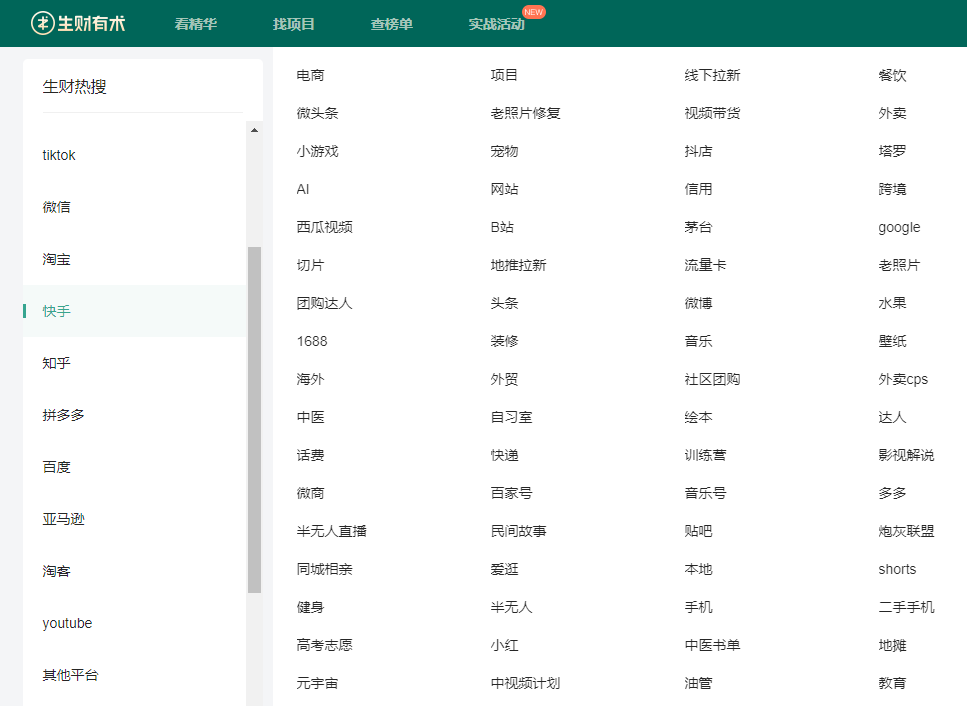967x706 pixels.
Task: Open the 地推拉新 keyword
Action: (x=518, y=265)
